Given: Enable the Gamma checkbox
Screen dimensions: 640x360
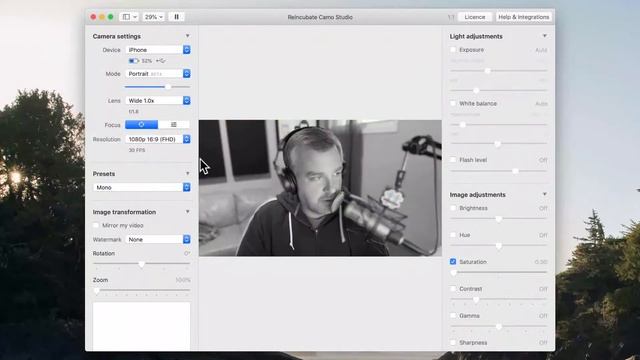Looking at the screenshot, I should click(453, 316).
